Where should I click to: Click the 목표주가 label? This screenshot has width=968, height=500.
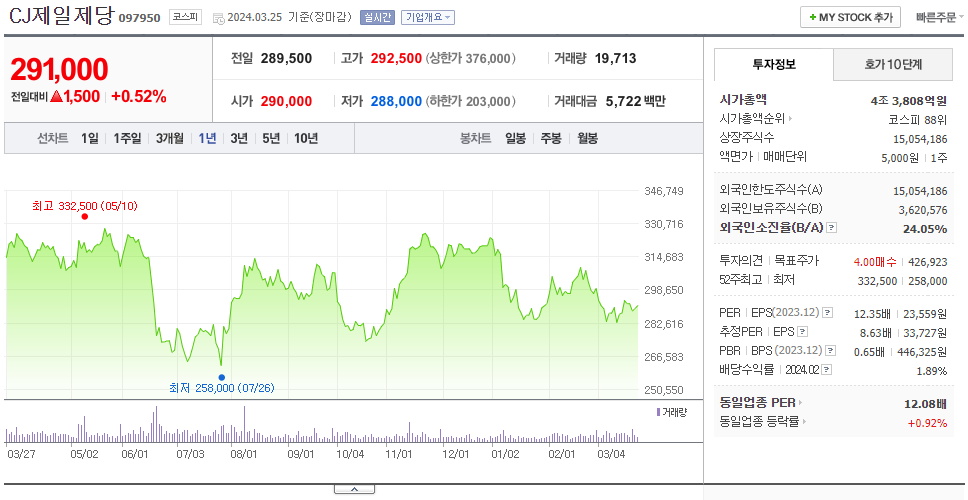[797, 260]
